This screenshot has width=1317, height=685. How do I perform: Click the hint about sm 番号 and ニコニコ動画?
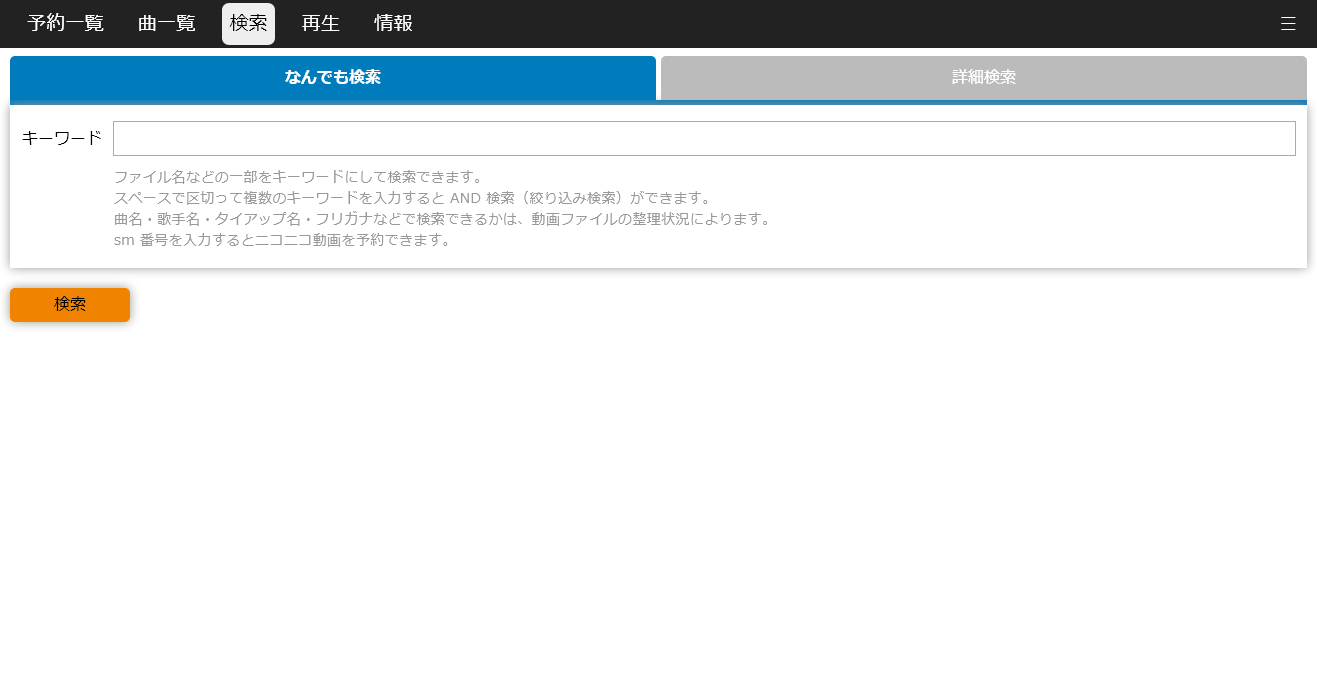pyautogui.click(x=283, y=240)
